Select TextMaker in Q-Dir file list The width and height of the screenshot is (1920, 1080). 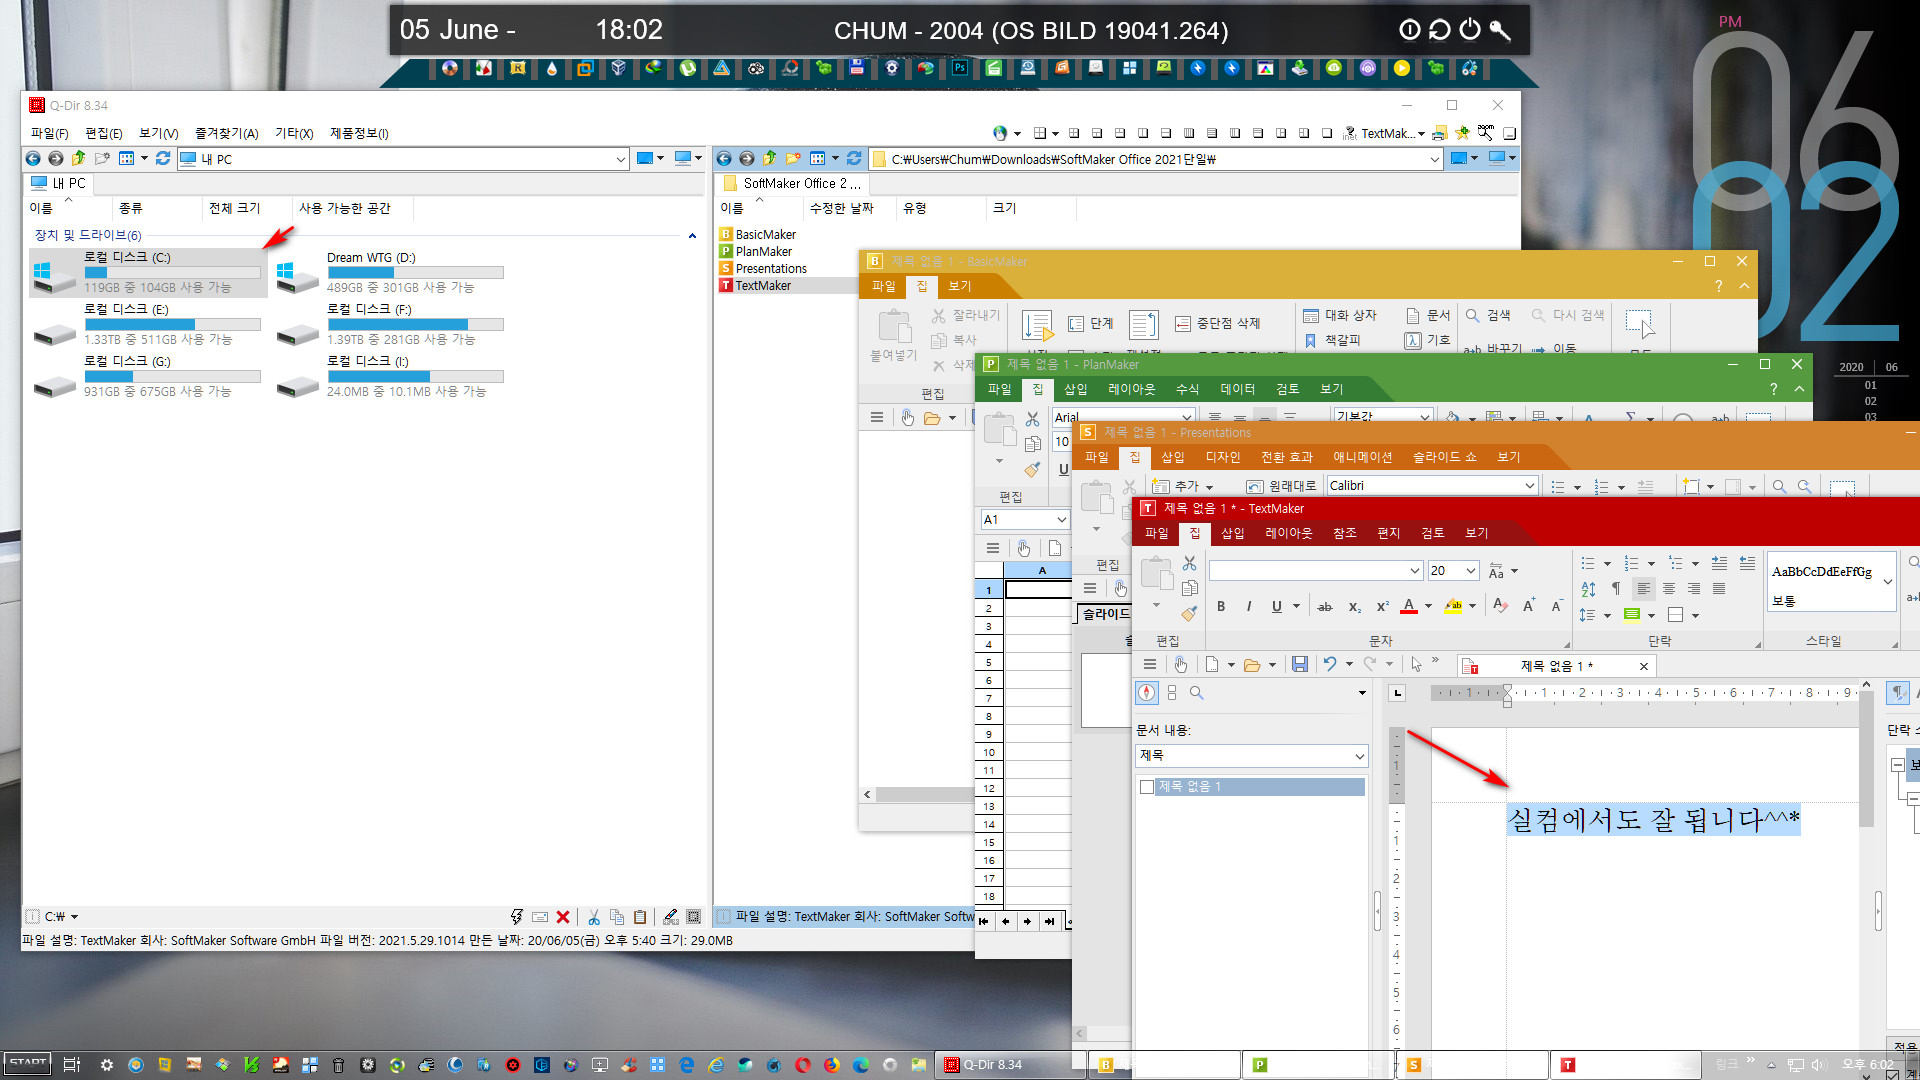[763, 286]
